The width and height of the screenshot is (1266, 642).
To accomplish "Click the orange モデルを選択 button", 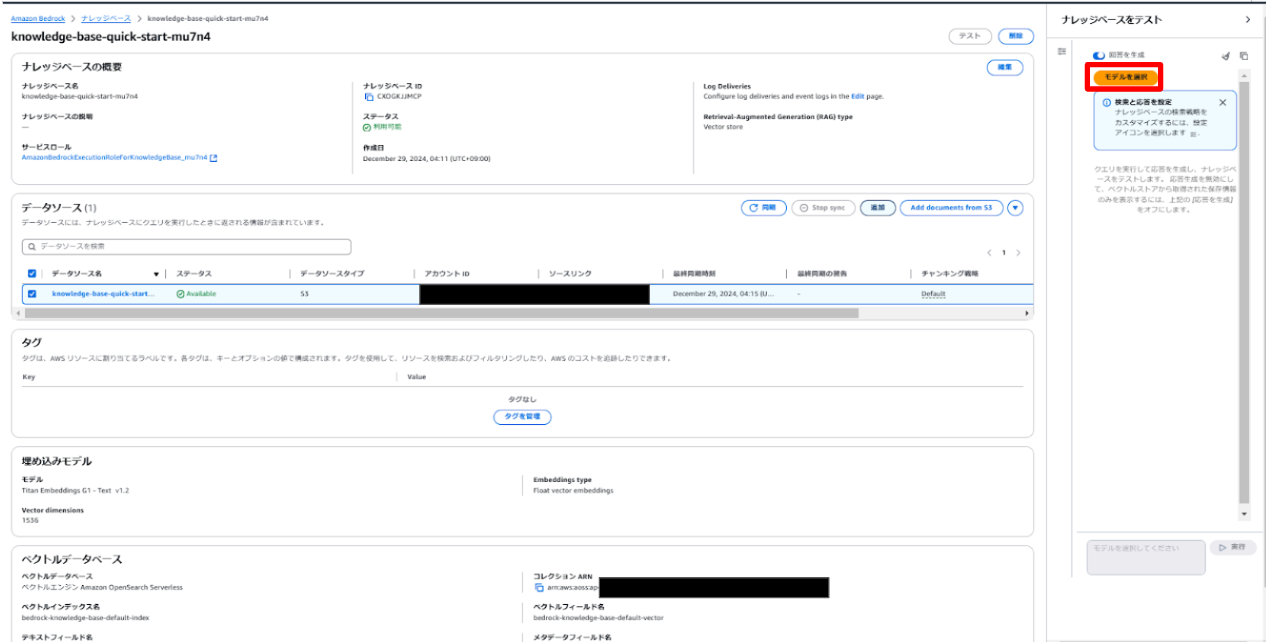I will 1126,78.
